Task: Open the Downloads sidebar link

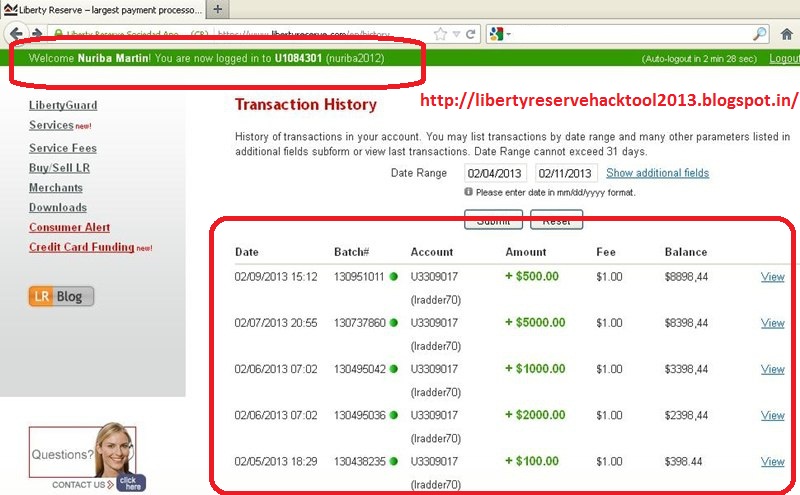Action: [x=58, y=208]
